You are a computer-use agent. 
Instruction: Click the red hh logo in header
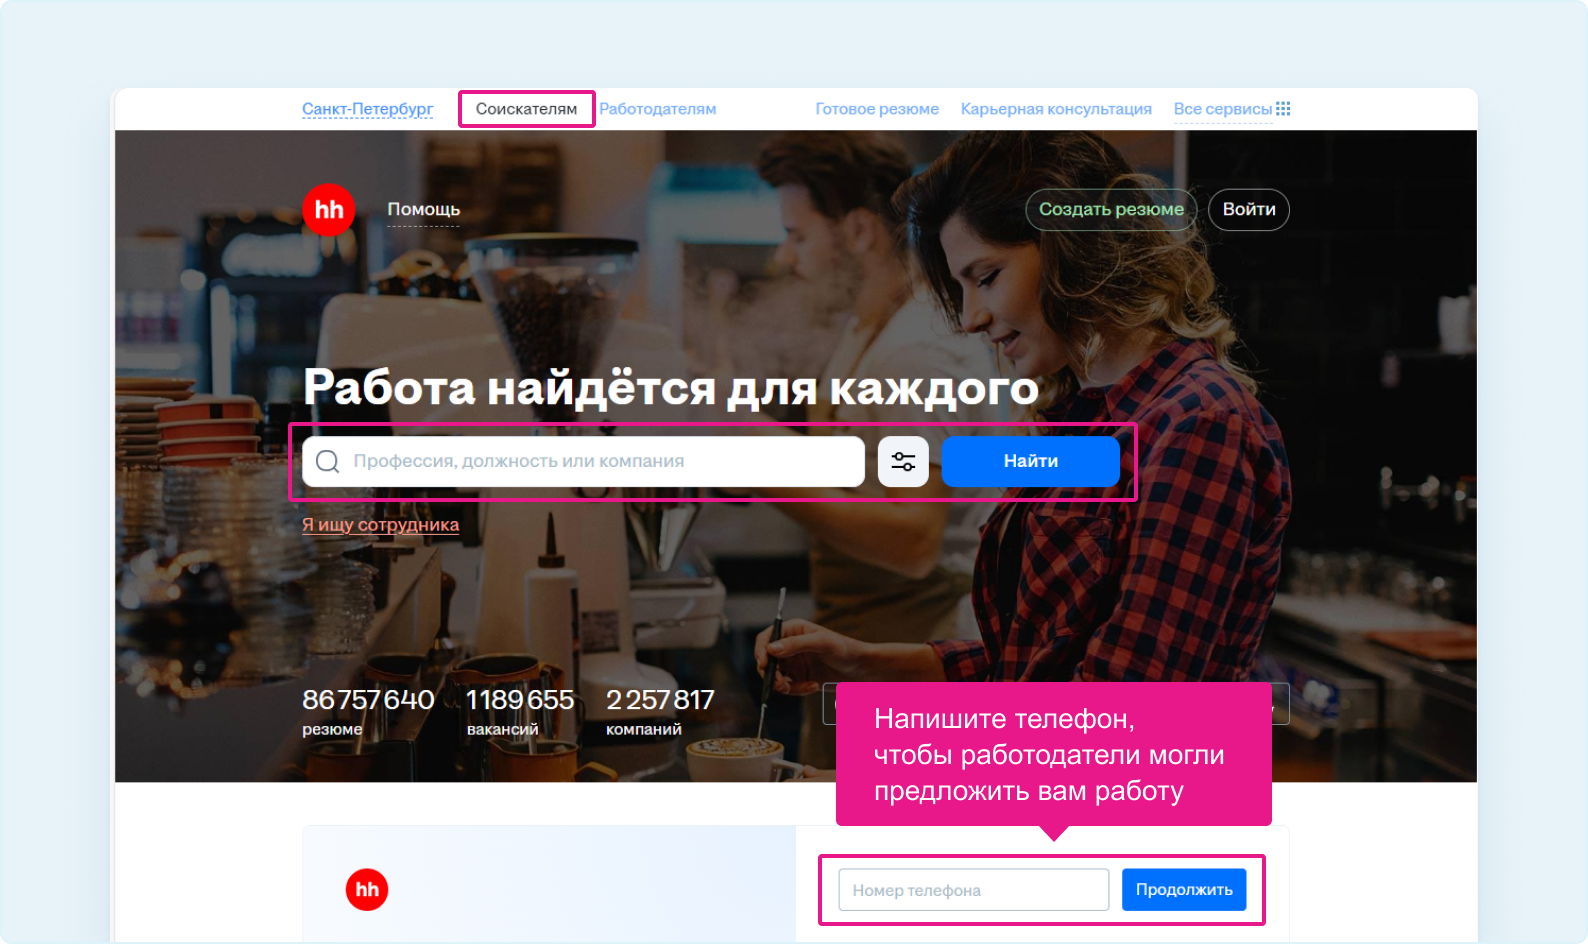tap(329, 210)
